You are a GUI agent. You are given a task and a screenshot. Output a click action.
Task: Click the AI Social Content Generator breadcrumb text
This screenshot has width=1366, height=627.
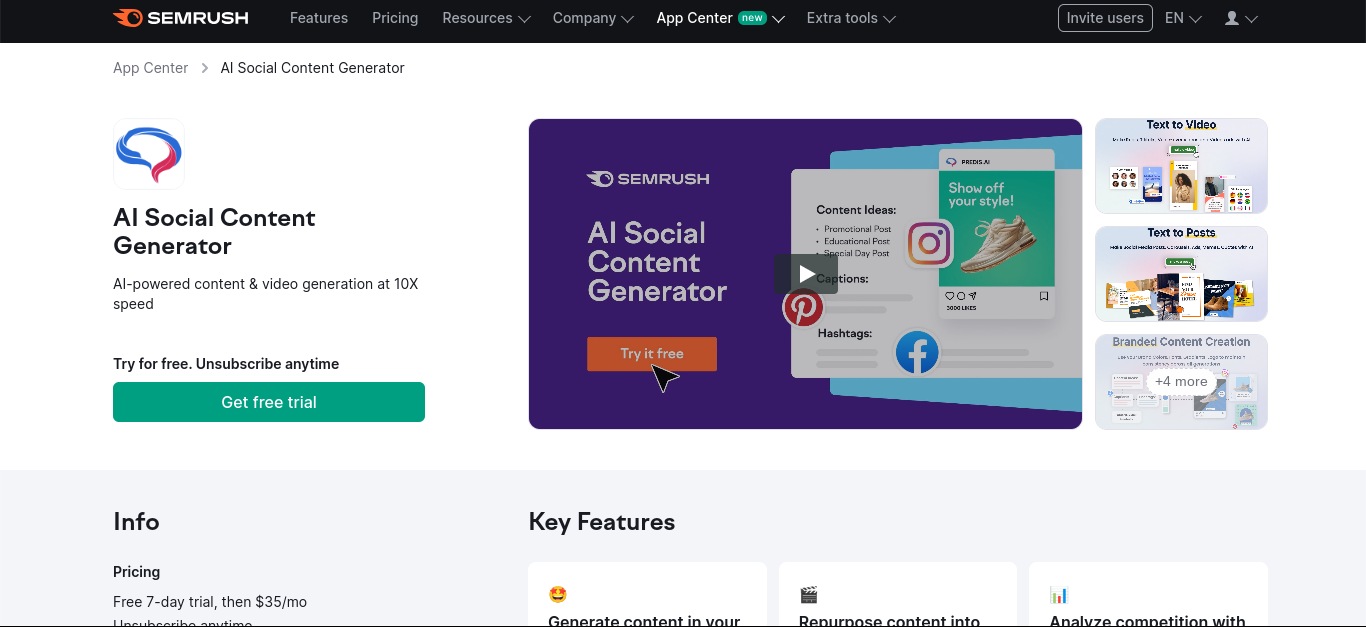coord(312,68)
